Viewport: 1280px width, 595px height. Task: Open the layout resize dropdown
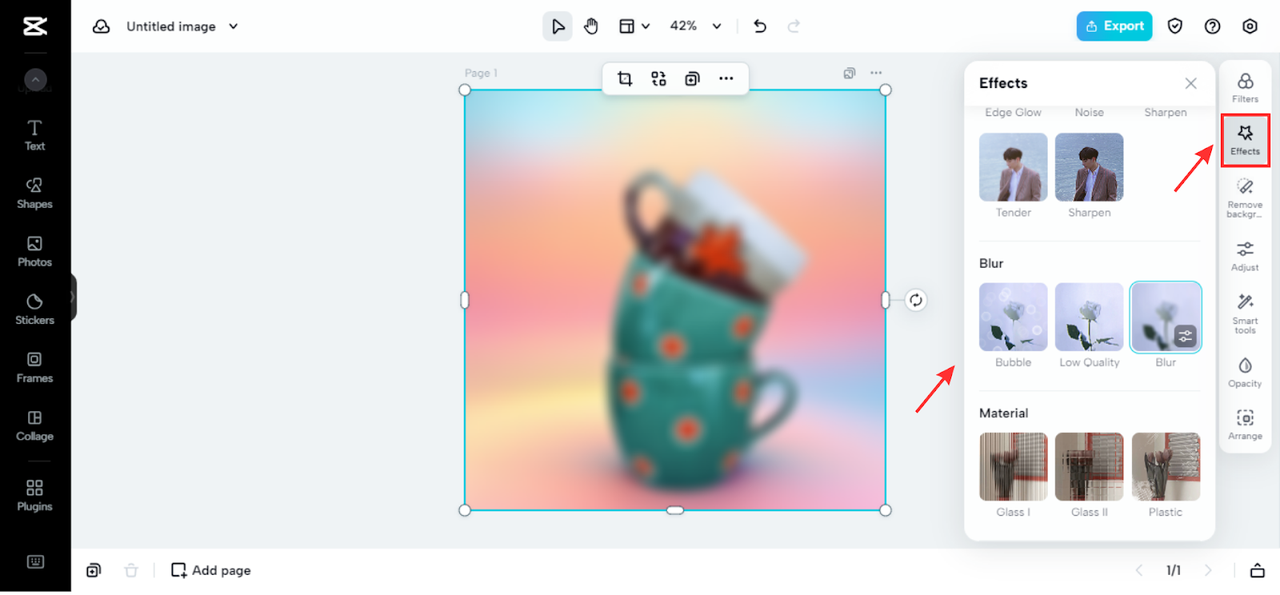[634, 26]
